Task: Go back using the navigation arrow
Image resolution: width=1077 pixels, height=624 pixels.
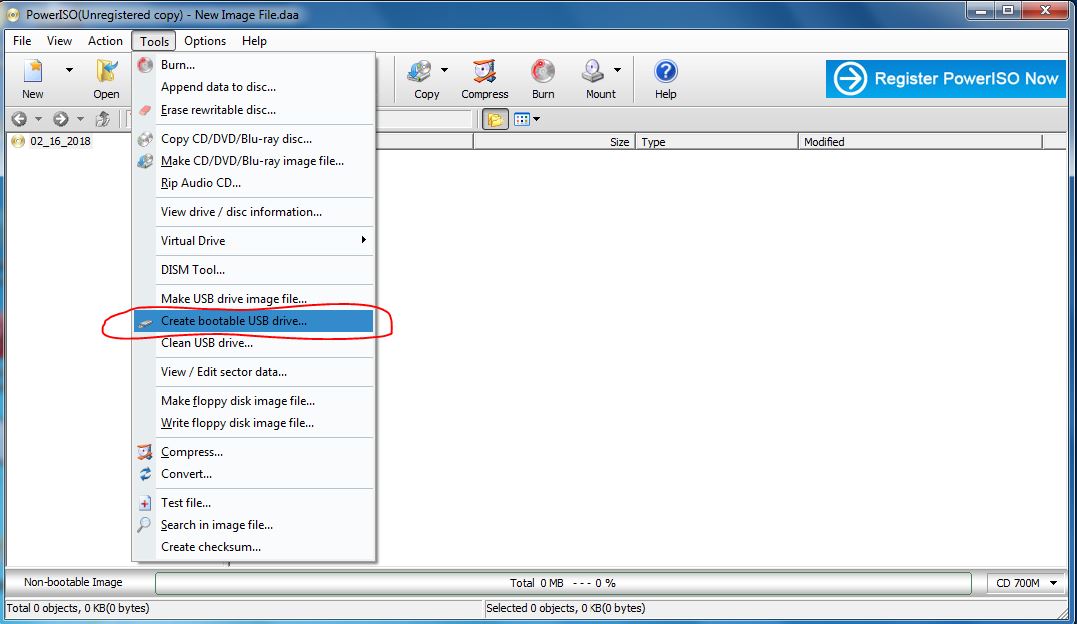Action: click(18, 118)
